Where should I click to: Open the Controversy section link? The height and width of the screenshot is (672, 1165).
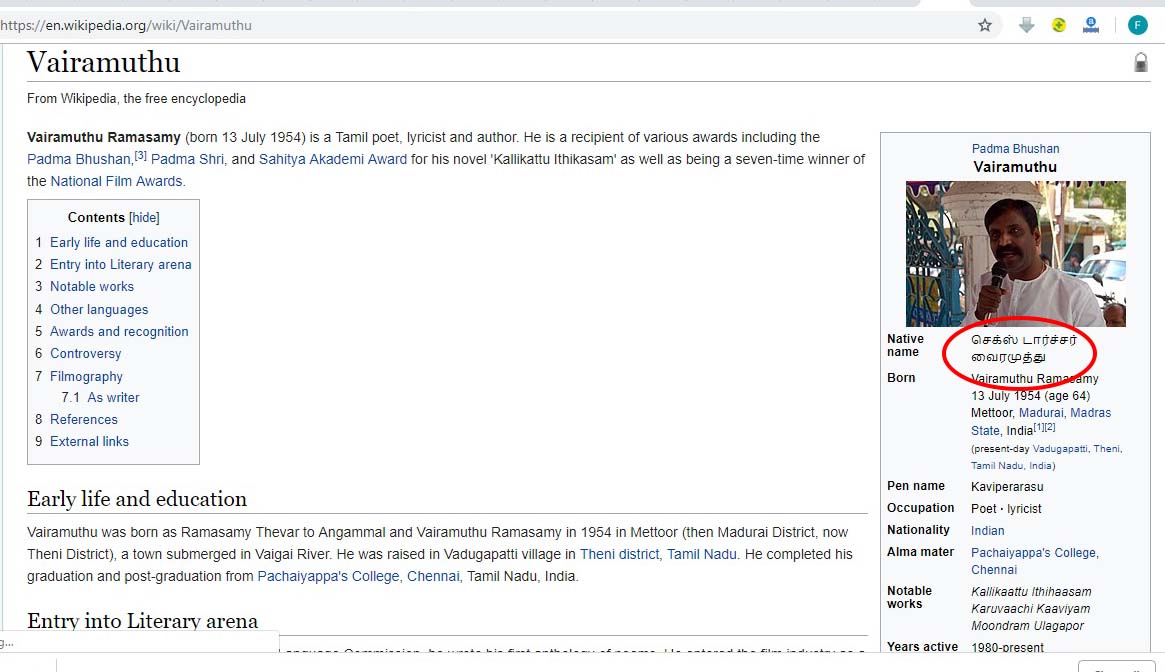[x=85, y=354]
